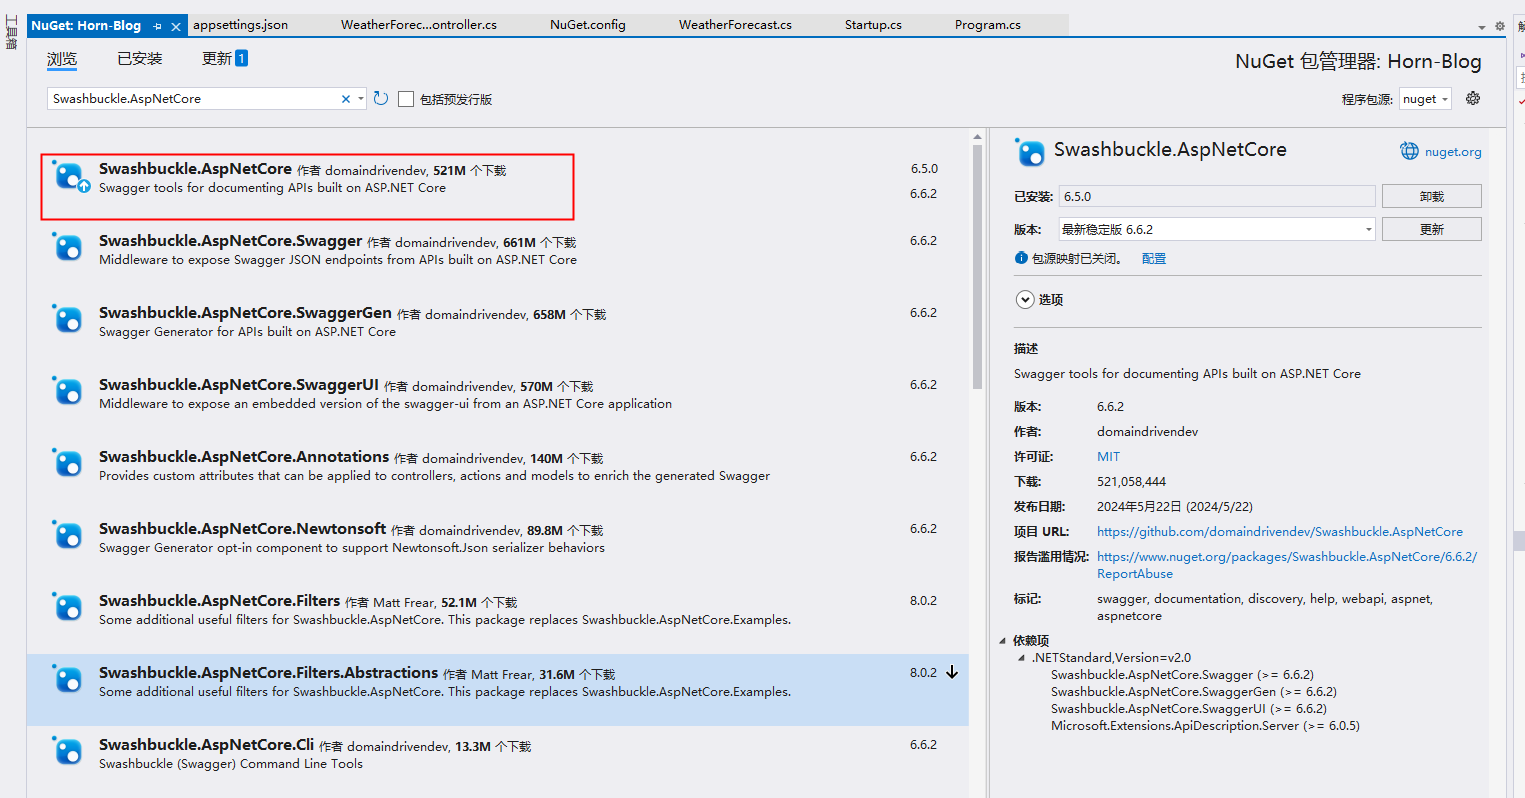Clear the search box with the X
The height and width of the screenshot is (798, 1525).
click(346, 99)
